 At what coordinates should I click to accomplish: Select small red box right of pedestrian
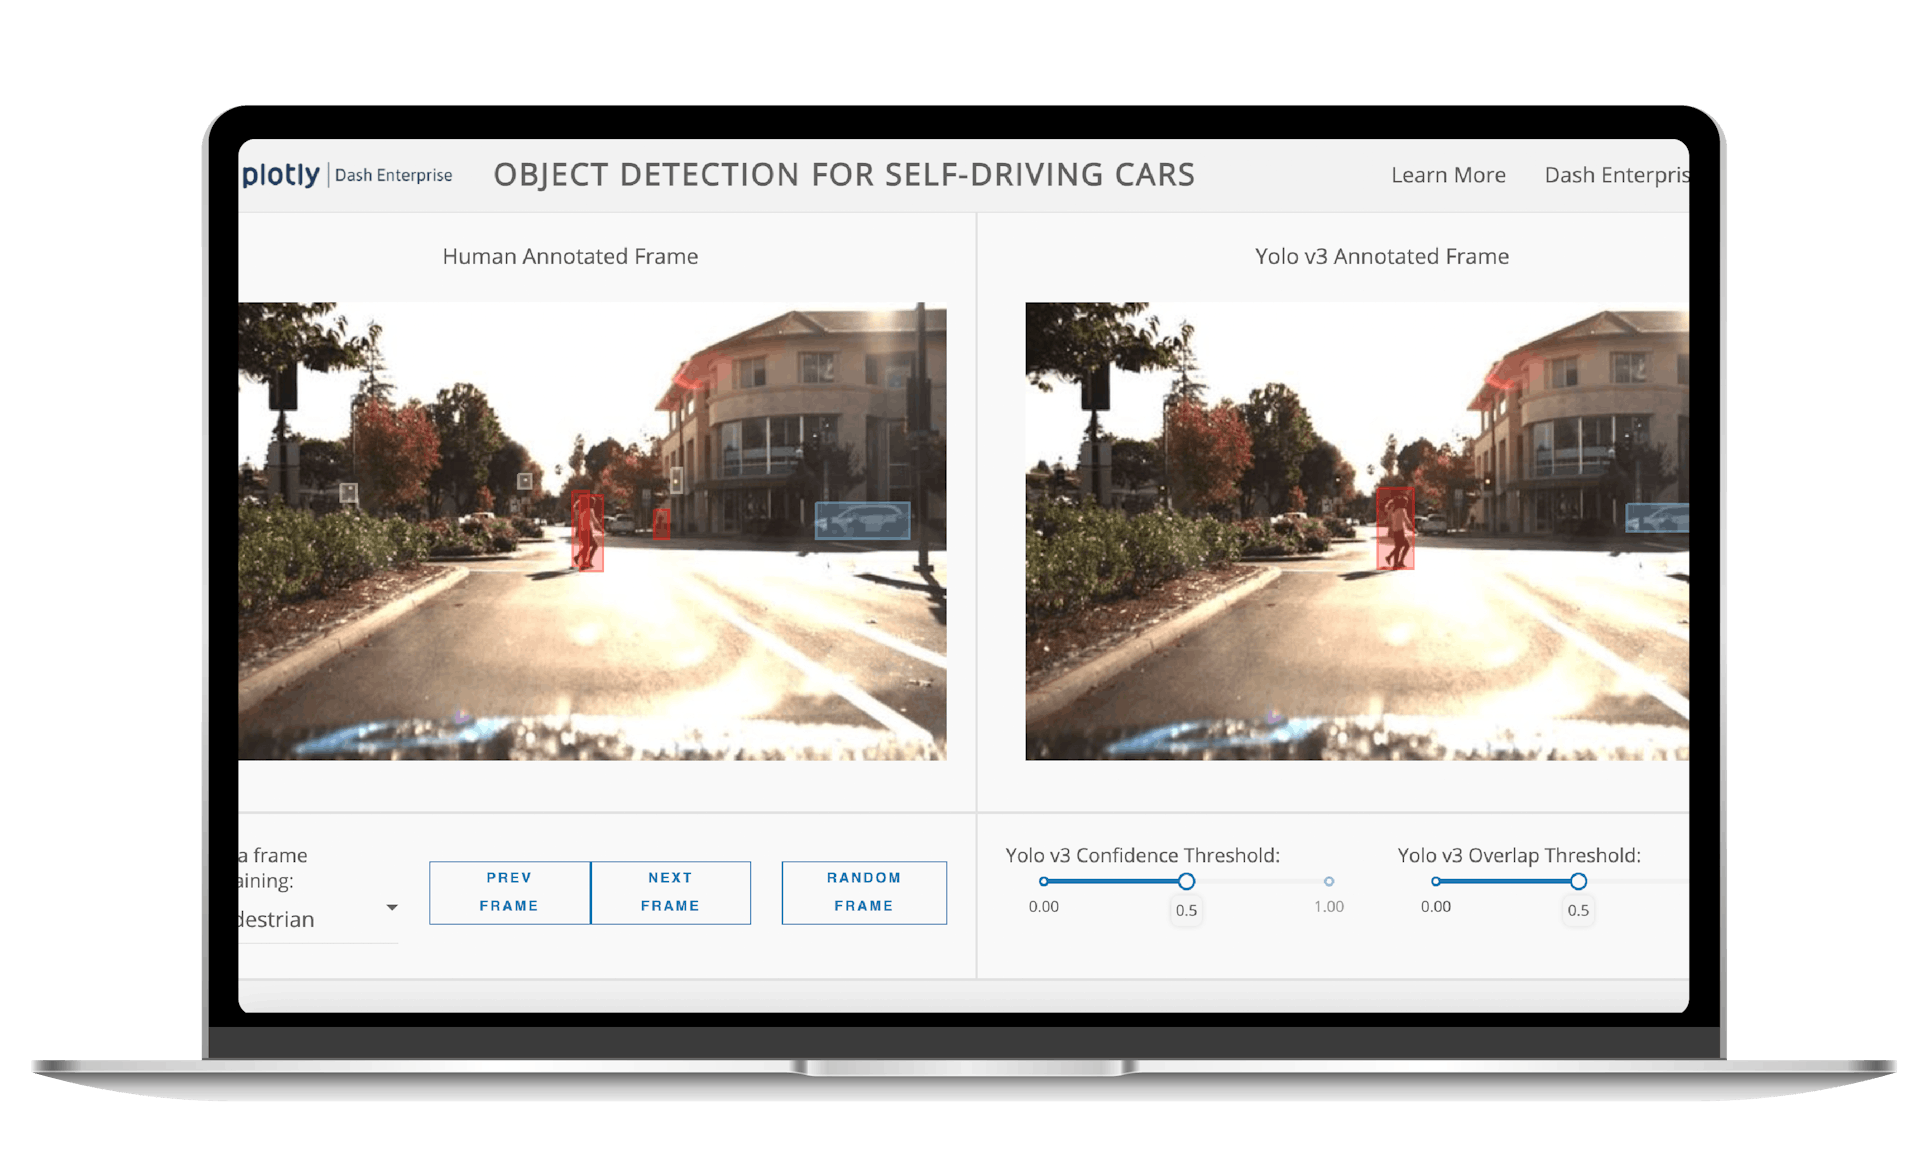point(661,523)
